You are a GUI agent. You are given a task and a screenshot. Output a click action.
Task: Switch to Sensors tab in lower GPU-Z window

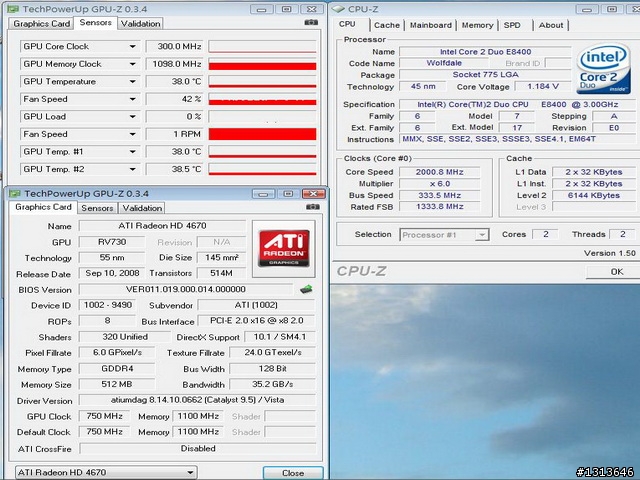[97, 208]
